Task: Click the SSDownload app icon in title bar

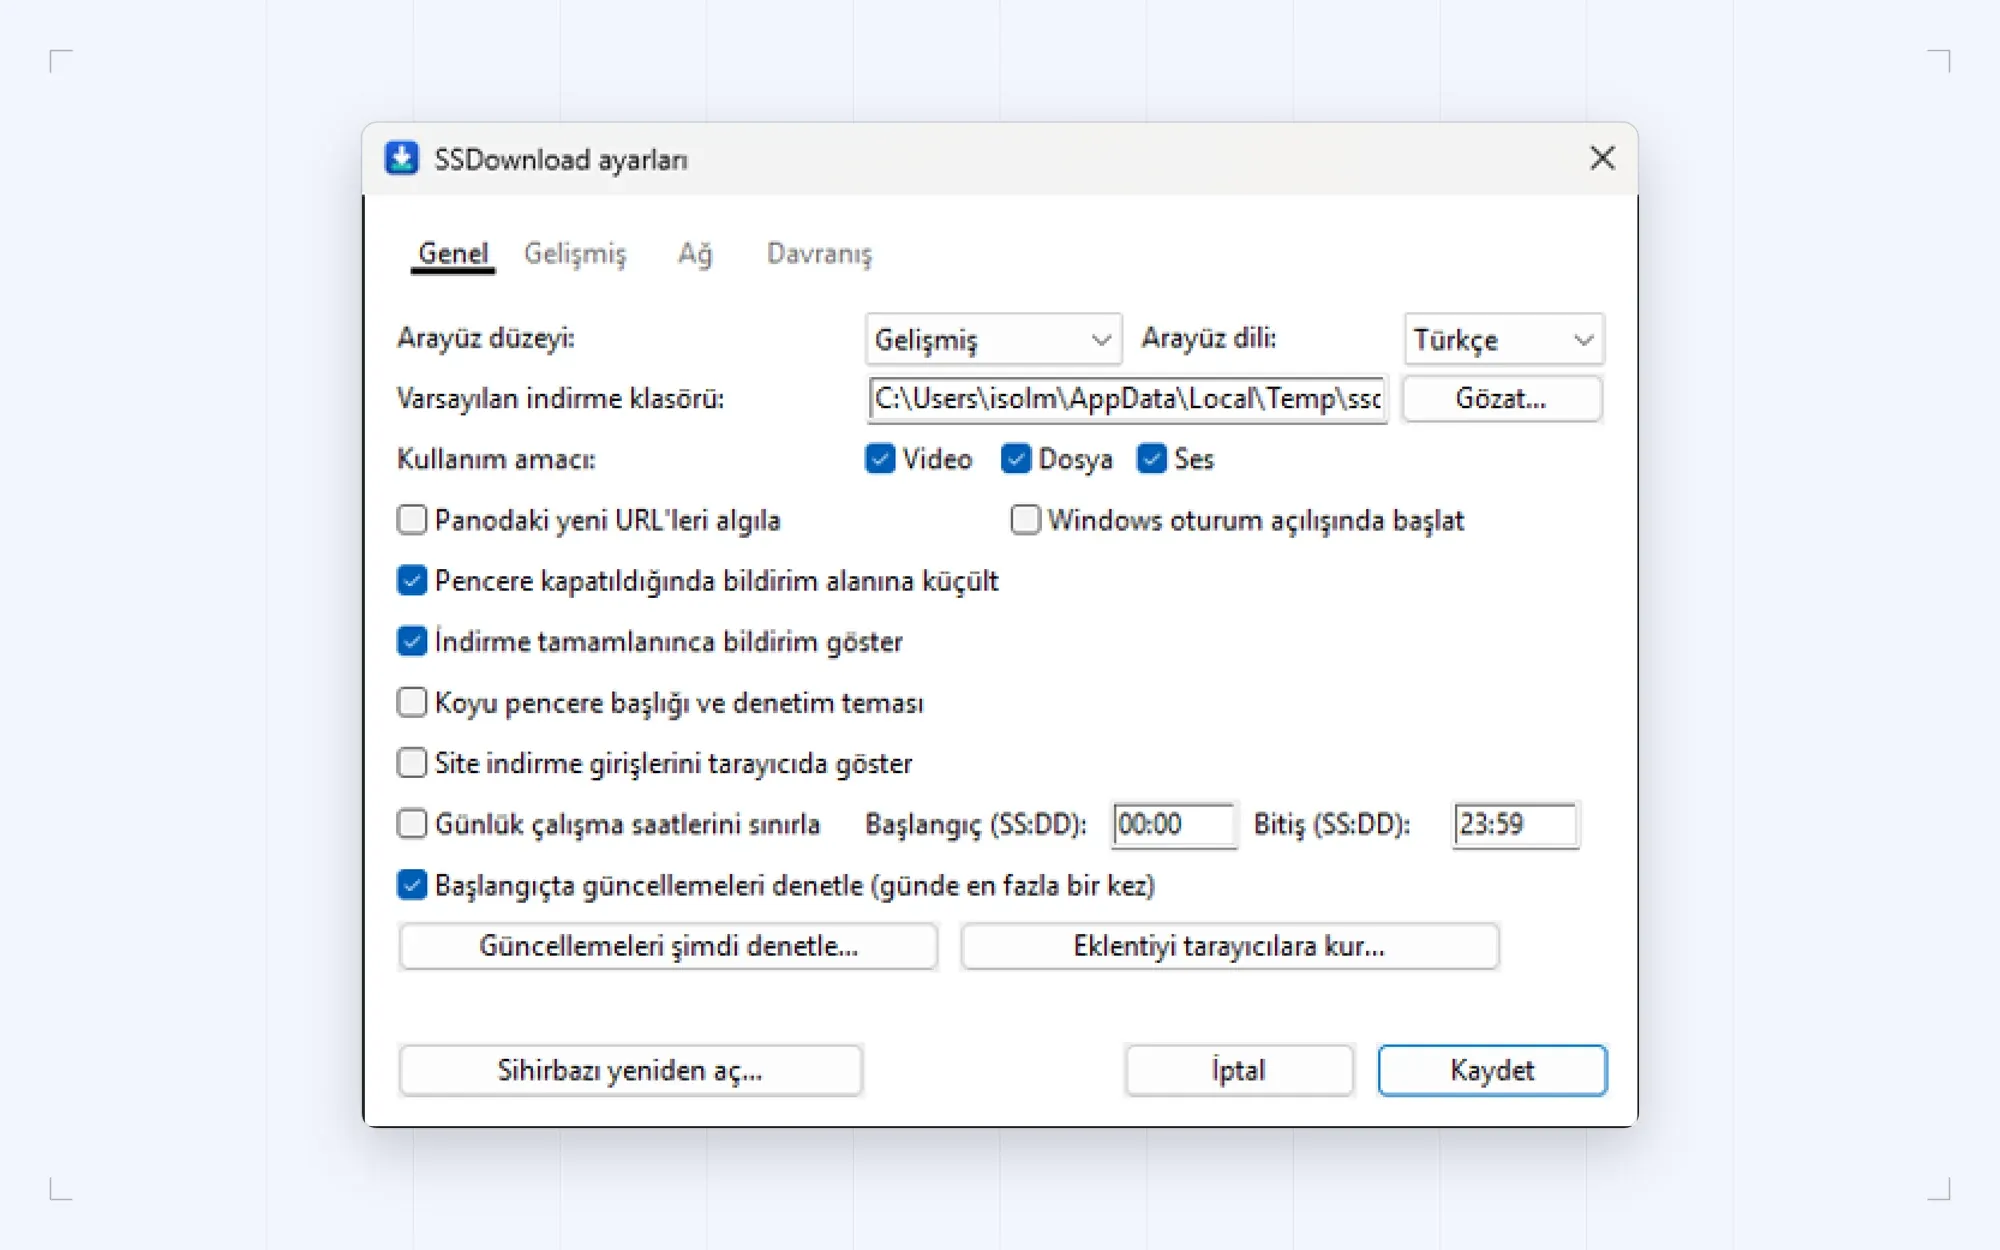Action: 402,158
